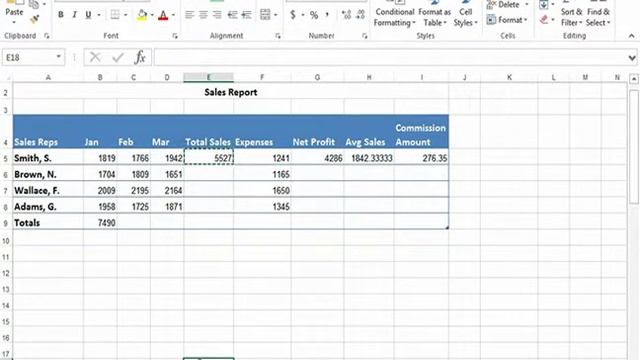Apply Comma Style format
Screen dimensions: 640x360
tap(327, 15)
